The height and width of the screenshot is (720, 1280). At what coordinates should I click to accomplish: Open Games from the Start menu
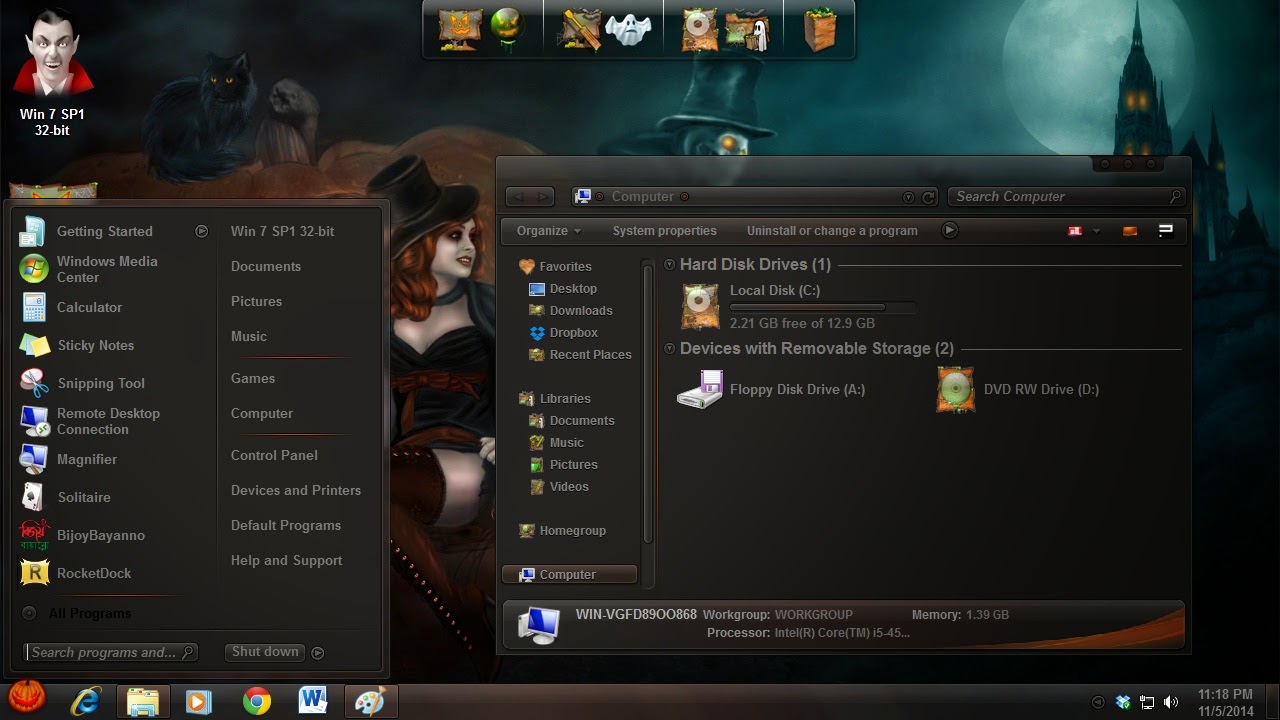point(253,378)
